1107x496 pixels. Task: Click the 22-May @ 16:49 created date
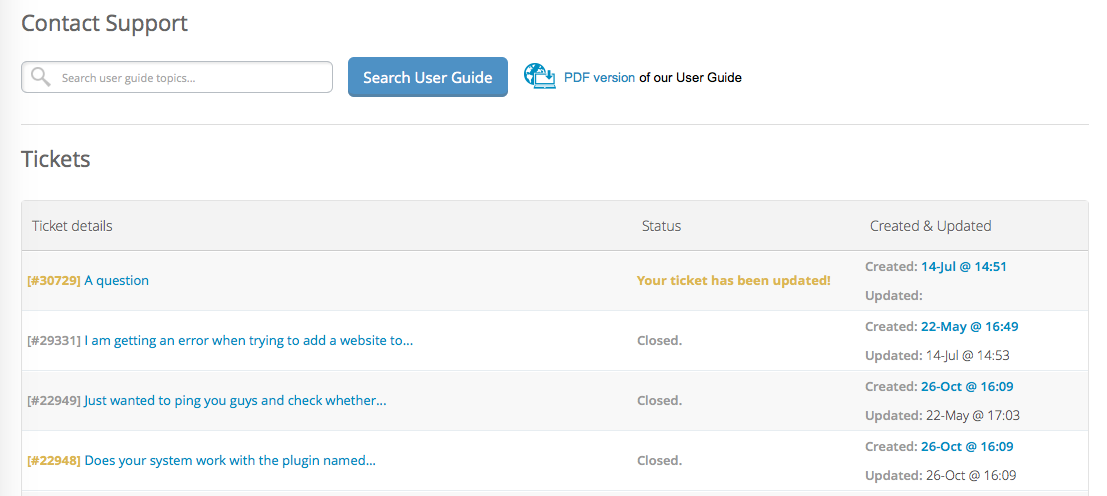coord(969,327)
